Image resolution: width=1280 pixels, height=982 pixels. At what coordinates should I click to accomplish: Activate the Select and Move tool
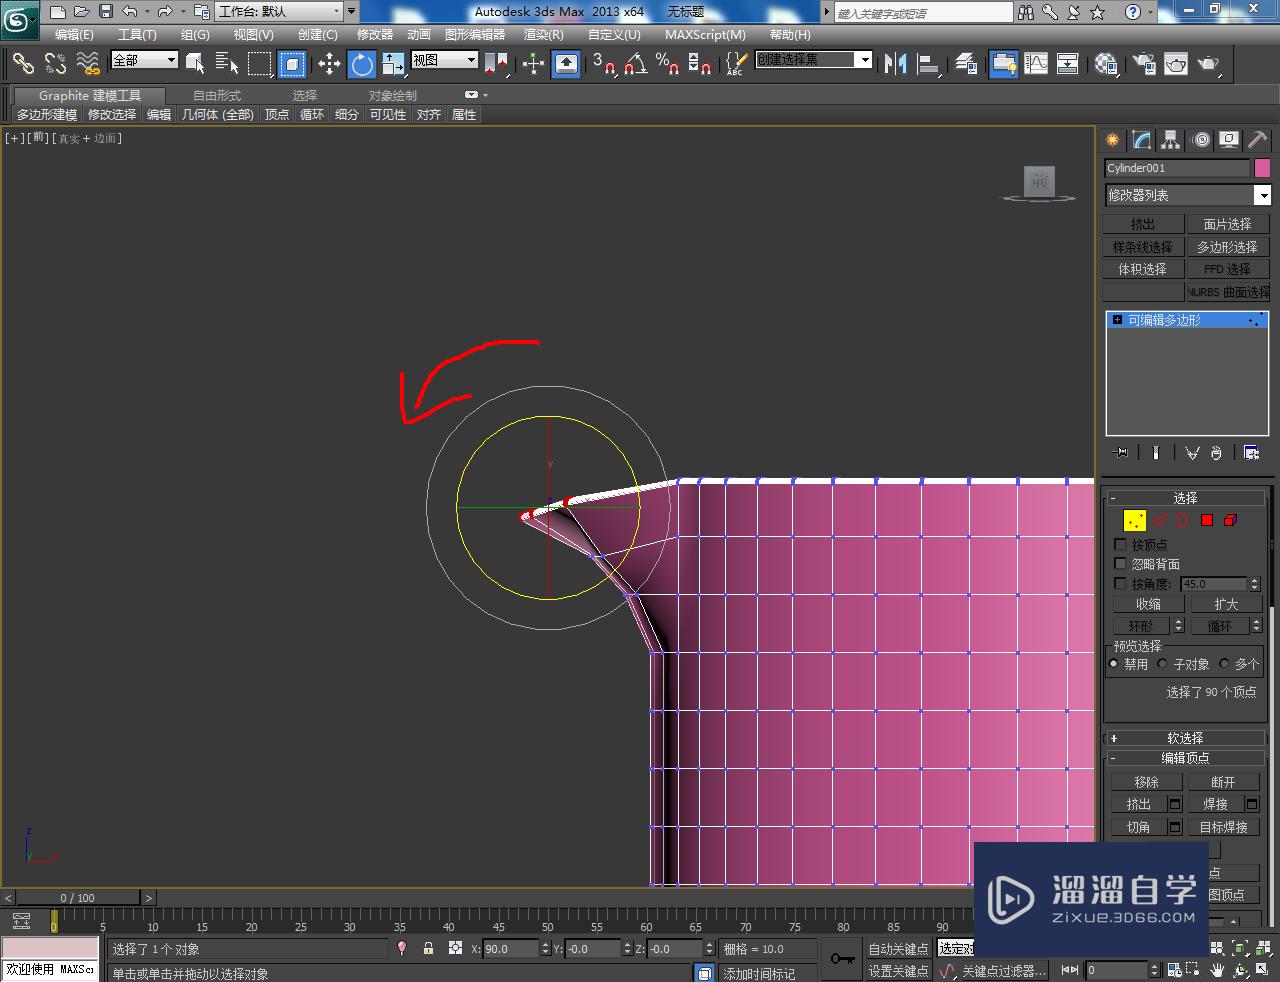(x=329, y=63)
